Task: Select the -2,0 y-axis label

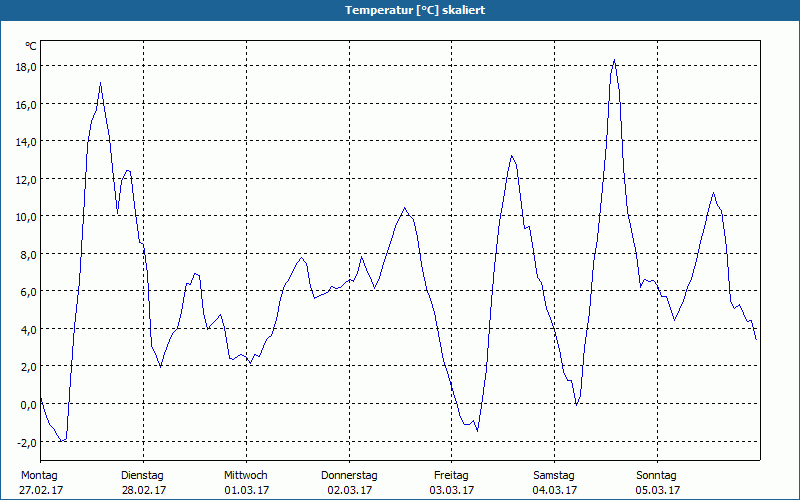Action: click(28, 442)
